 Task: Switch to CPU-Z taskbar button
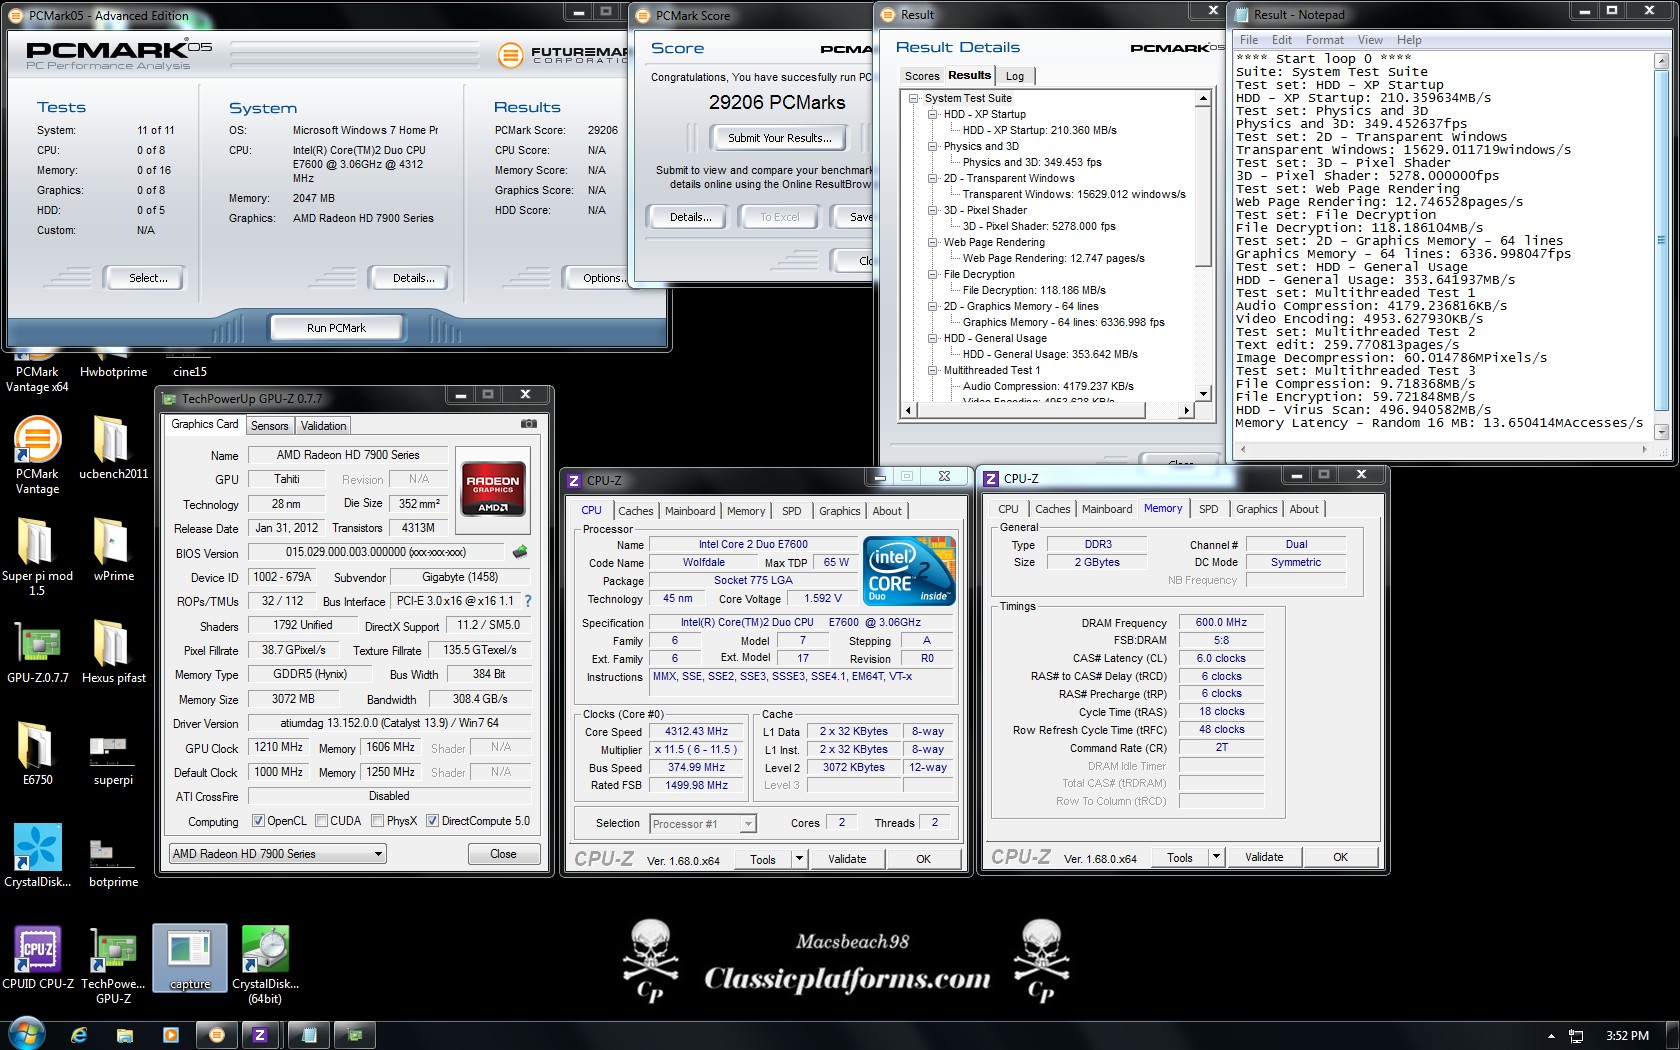coord(260,1035)
